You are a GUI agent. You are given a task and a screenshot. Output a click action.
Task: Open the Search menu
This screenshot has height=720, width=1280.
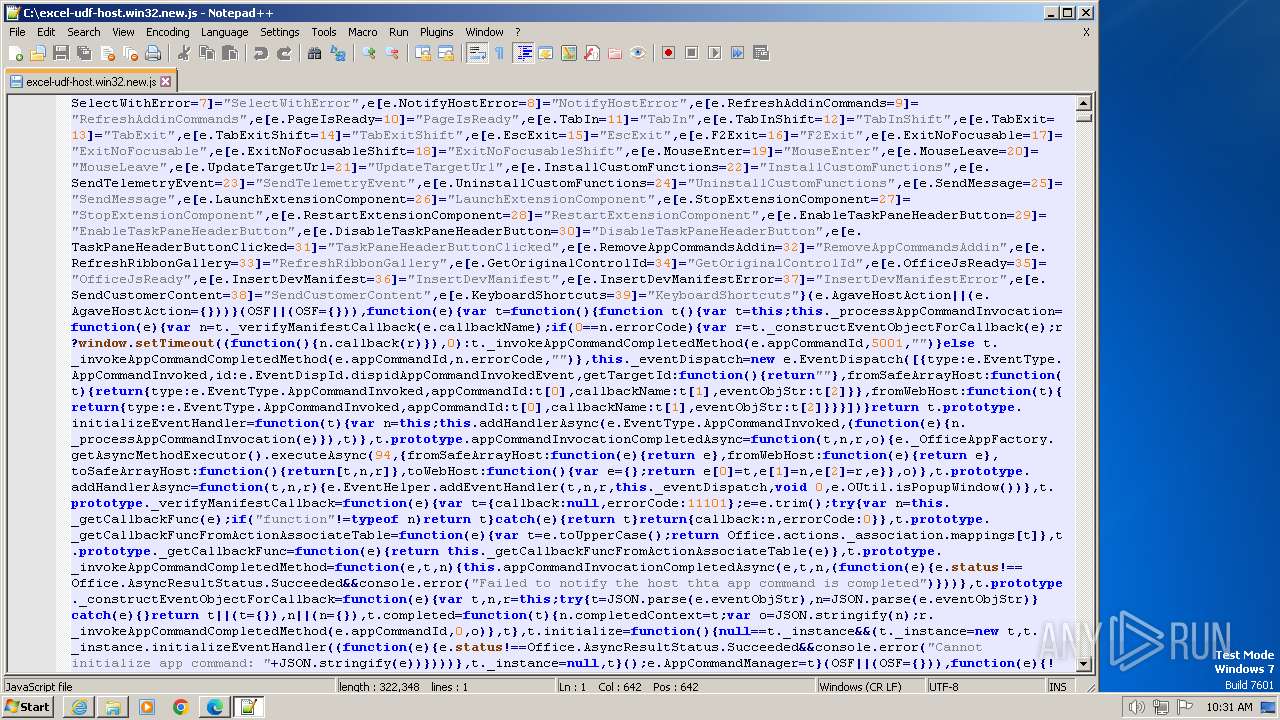(x=84, y=32)
